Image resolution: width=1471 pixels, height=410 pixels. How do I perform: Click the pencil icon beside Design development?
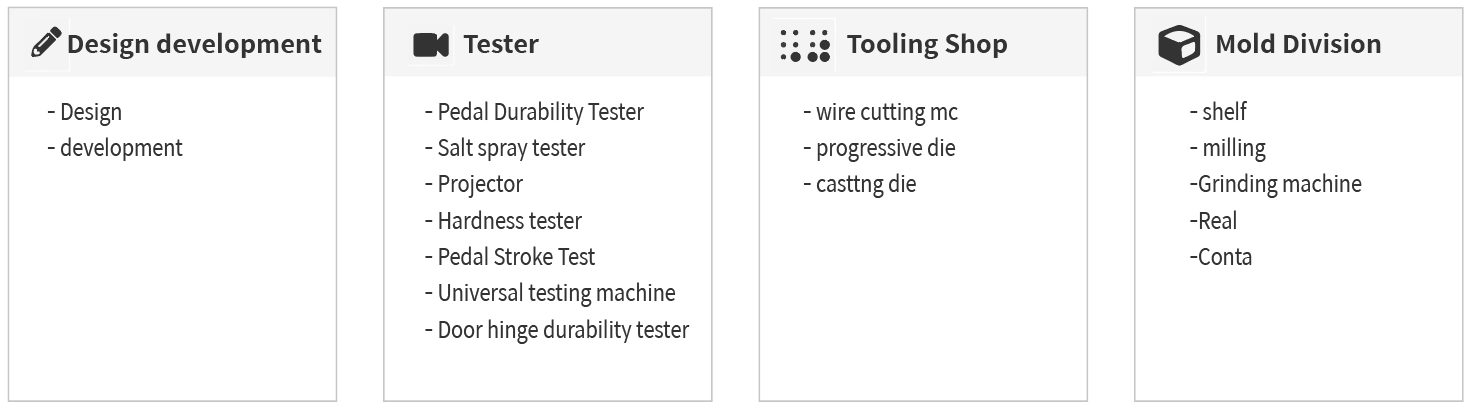click(46, 44)
